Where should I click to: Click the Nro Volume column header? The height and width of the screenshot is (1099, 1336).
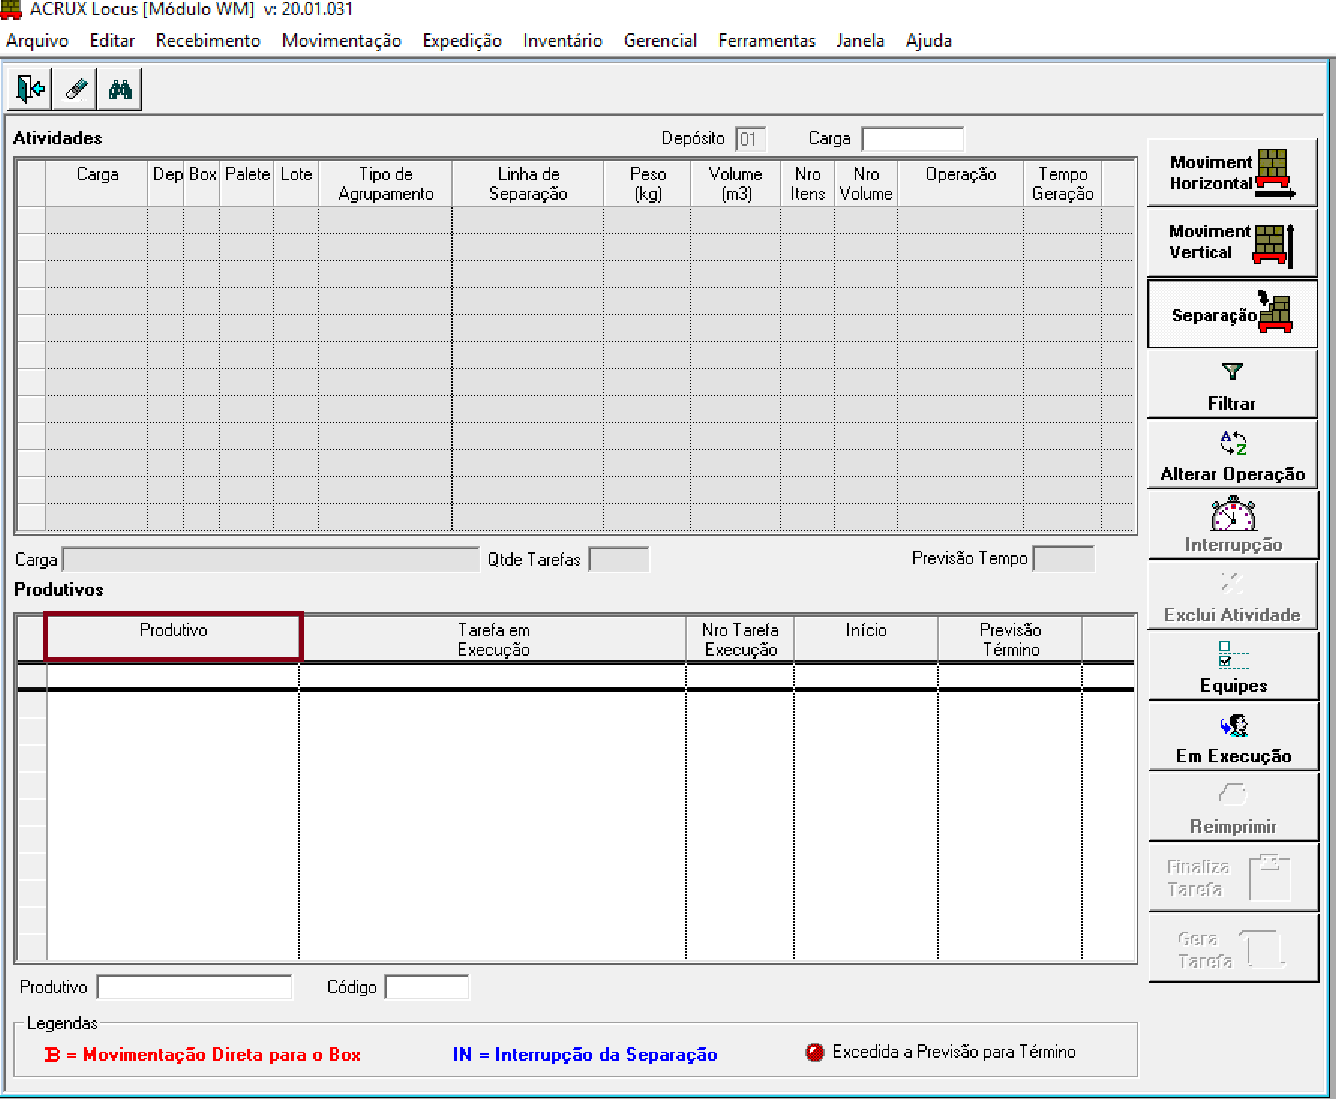pyautogui.click(x=866, y=184)
